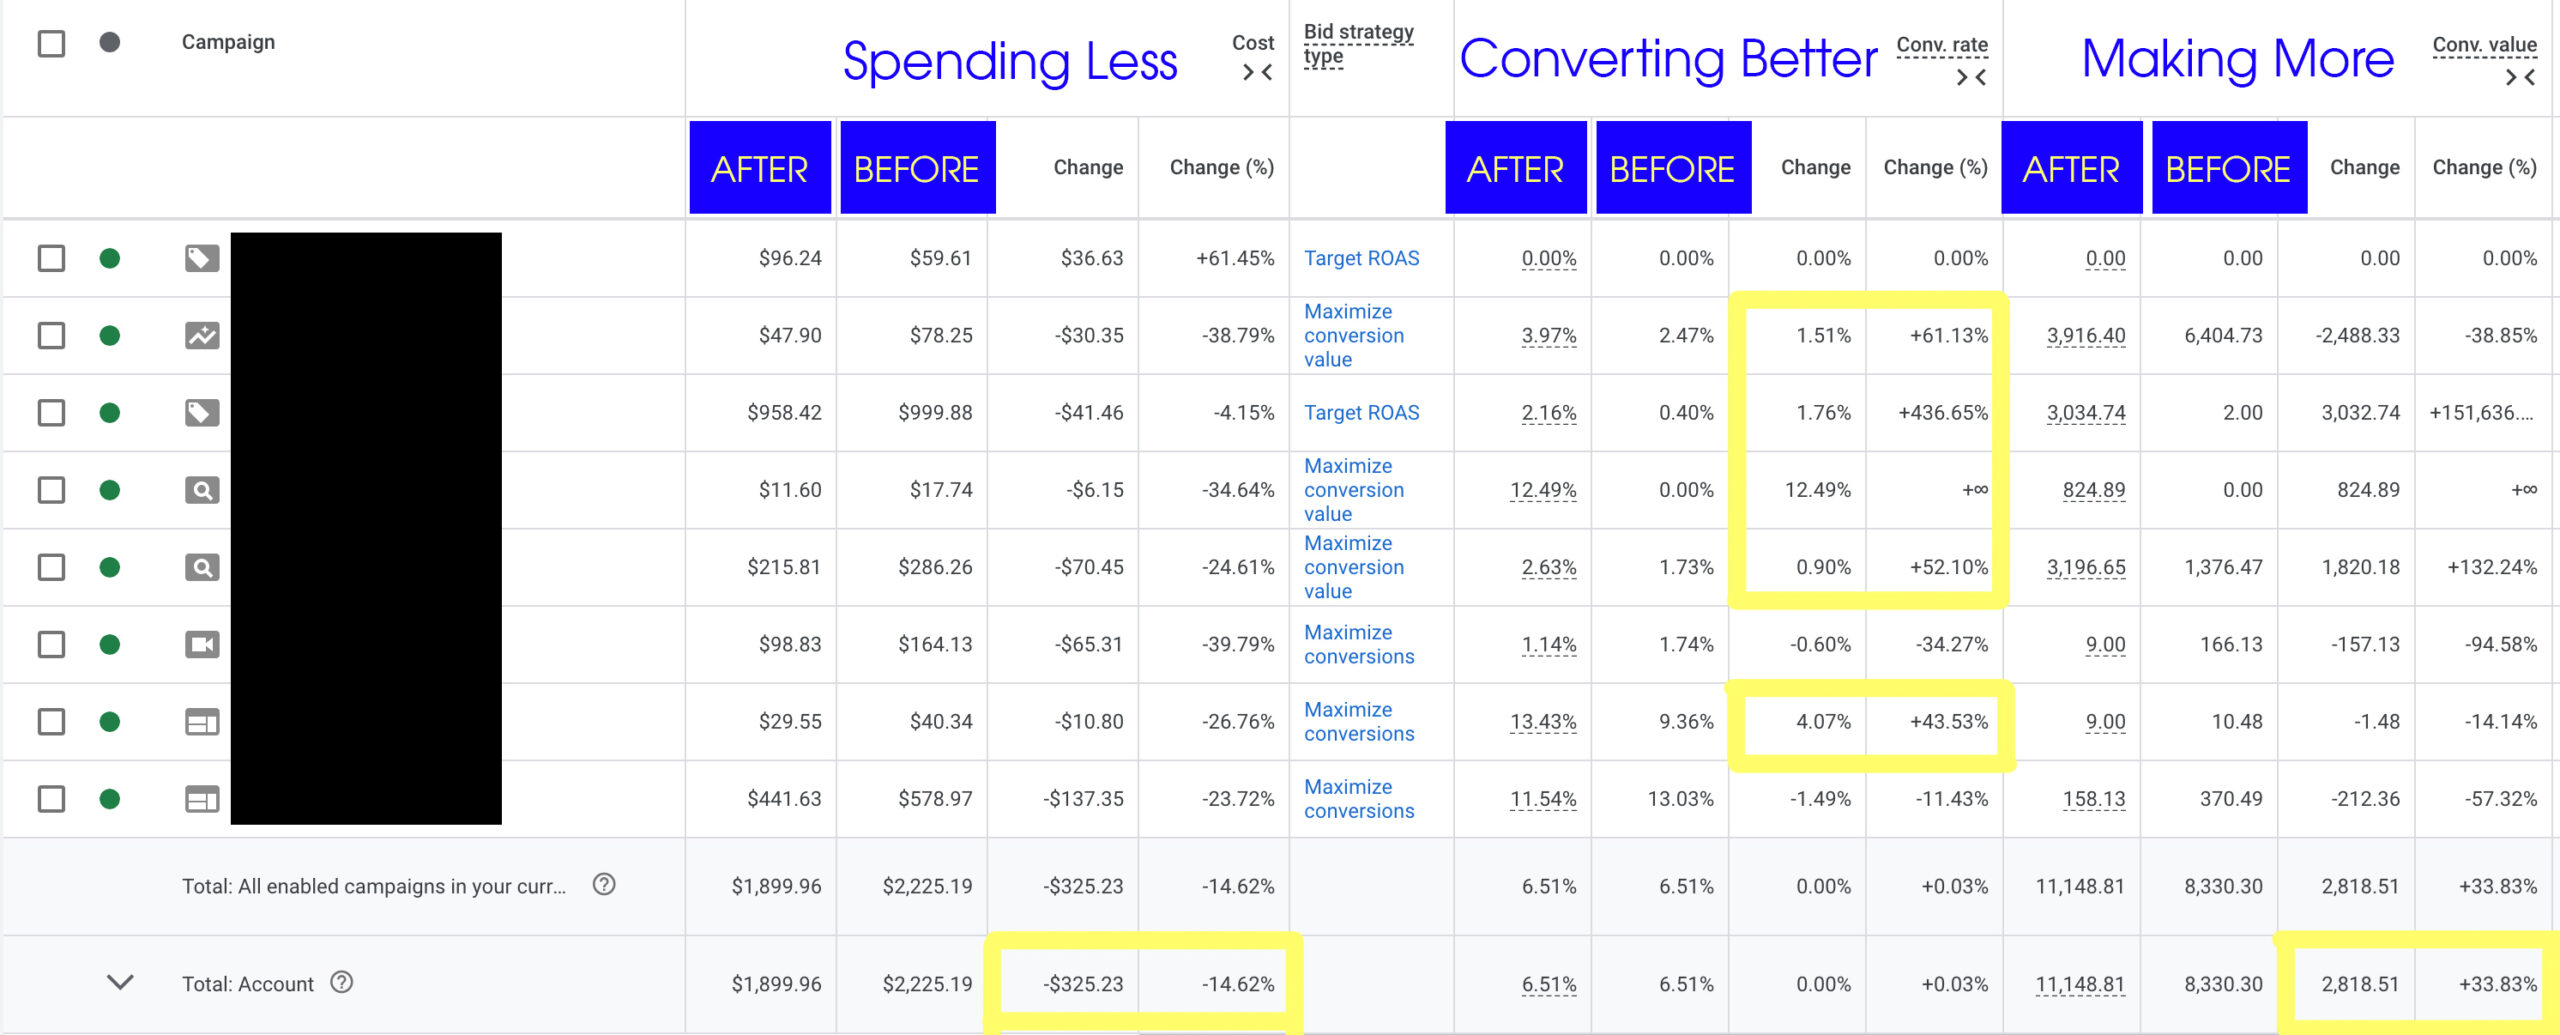
Task: Collapse the Conv. rate column comparison arrows
Action: click(x=1970, y=77)
